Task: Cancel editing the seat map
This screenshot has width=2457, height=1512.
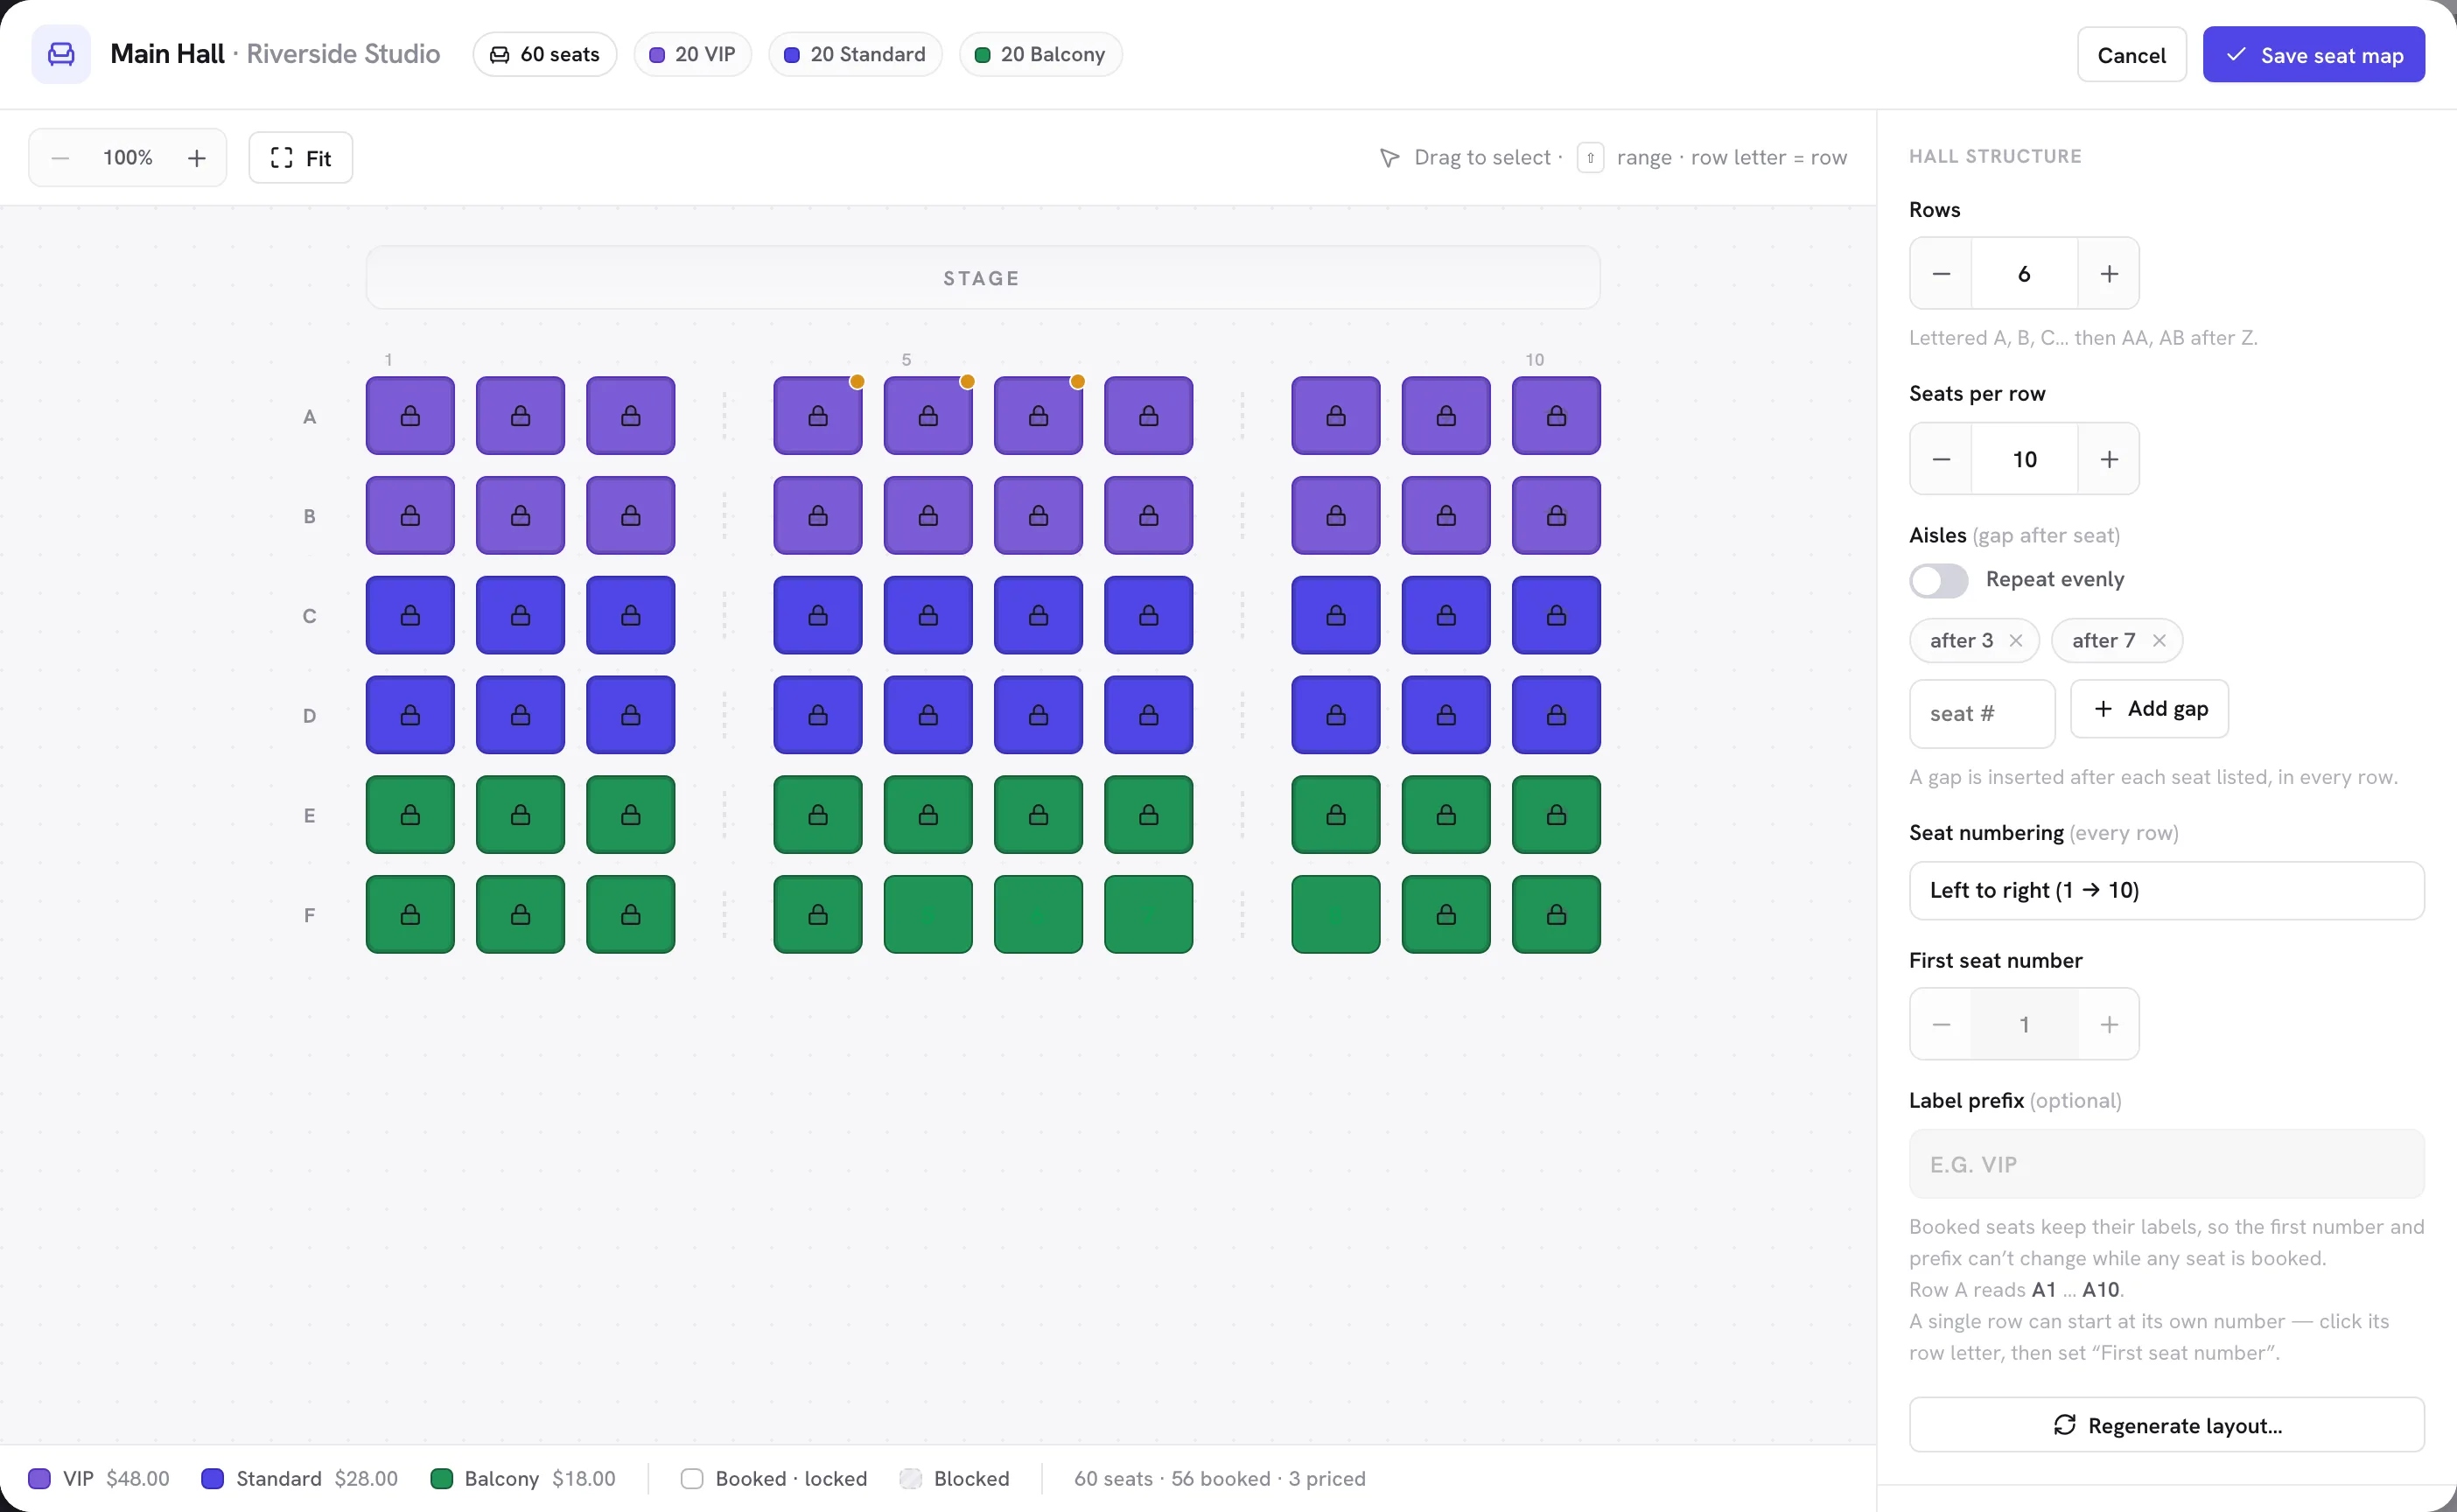Action: pos(2131,55)
